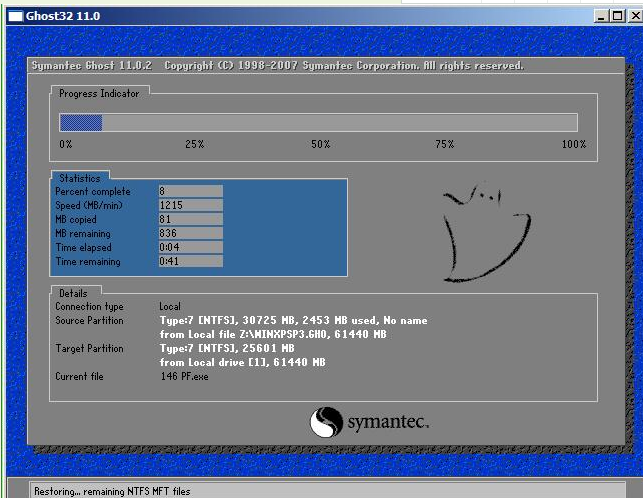Click the symantec. wordmark text
Screen dimensions: 643x498
point(388,422)
